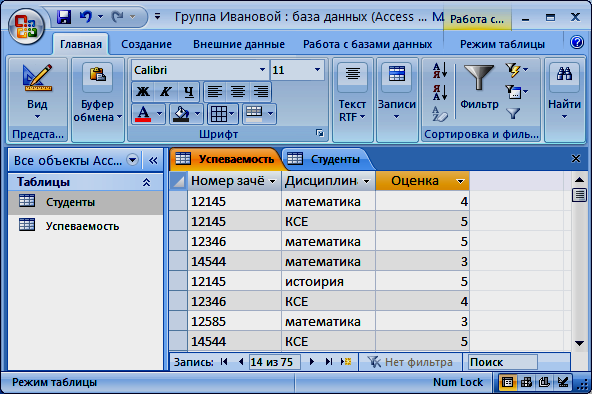Undo the last action
This screenshot has width=592, height=394.
(x=86, y=17)
